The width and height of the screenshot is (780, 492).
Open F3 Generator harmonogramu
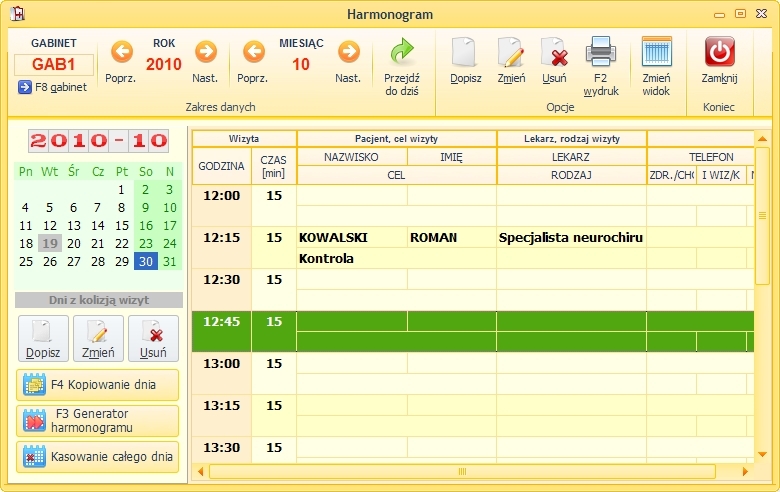click(x=98, y=421)
